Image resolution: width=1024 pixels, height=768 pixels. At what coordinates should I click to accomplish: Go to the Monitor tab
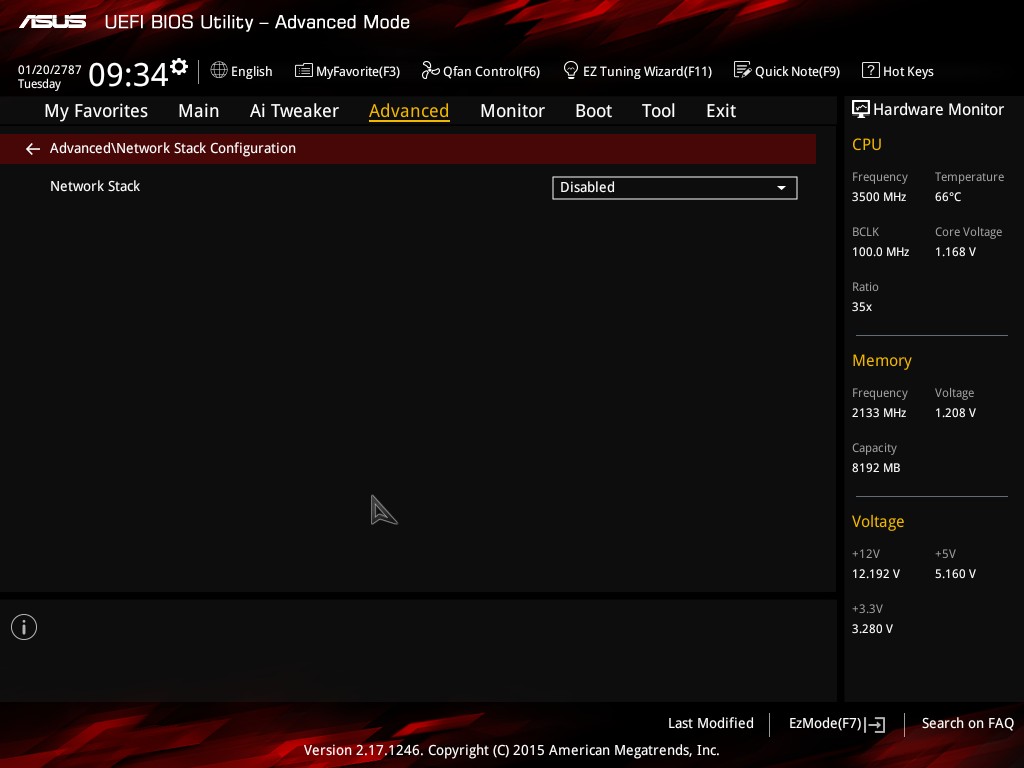(512, 111)
